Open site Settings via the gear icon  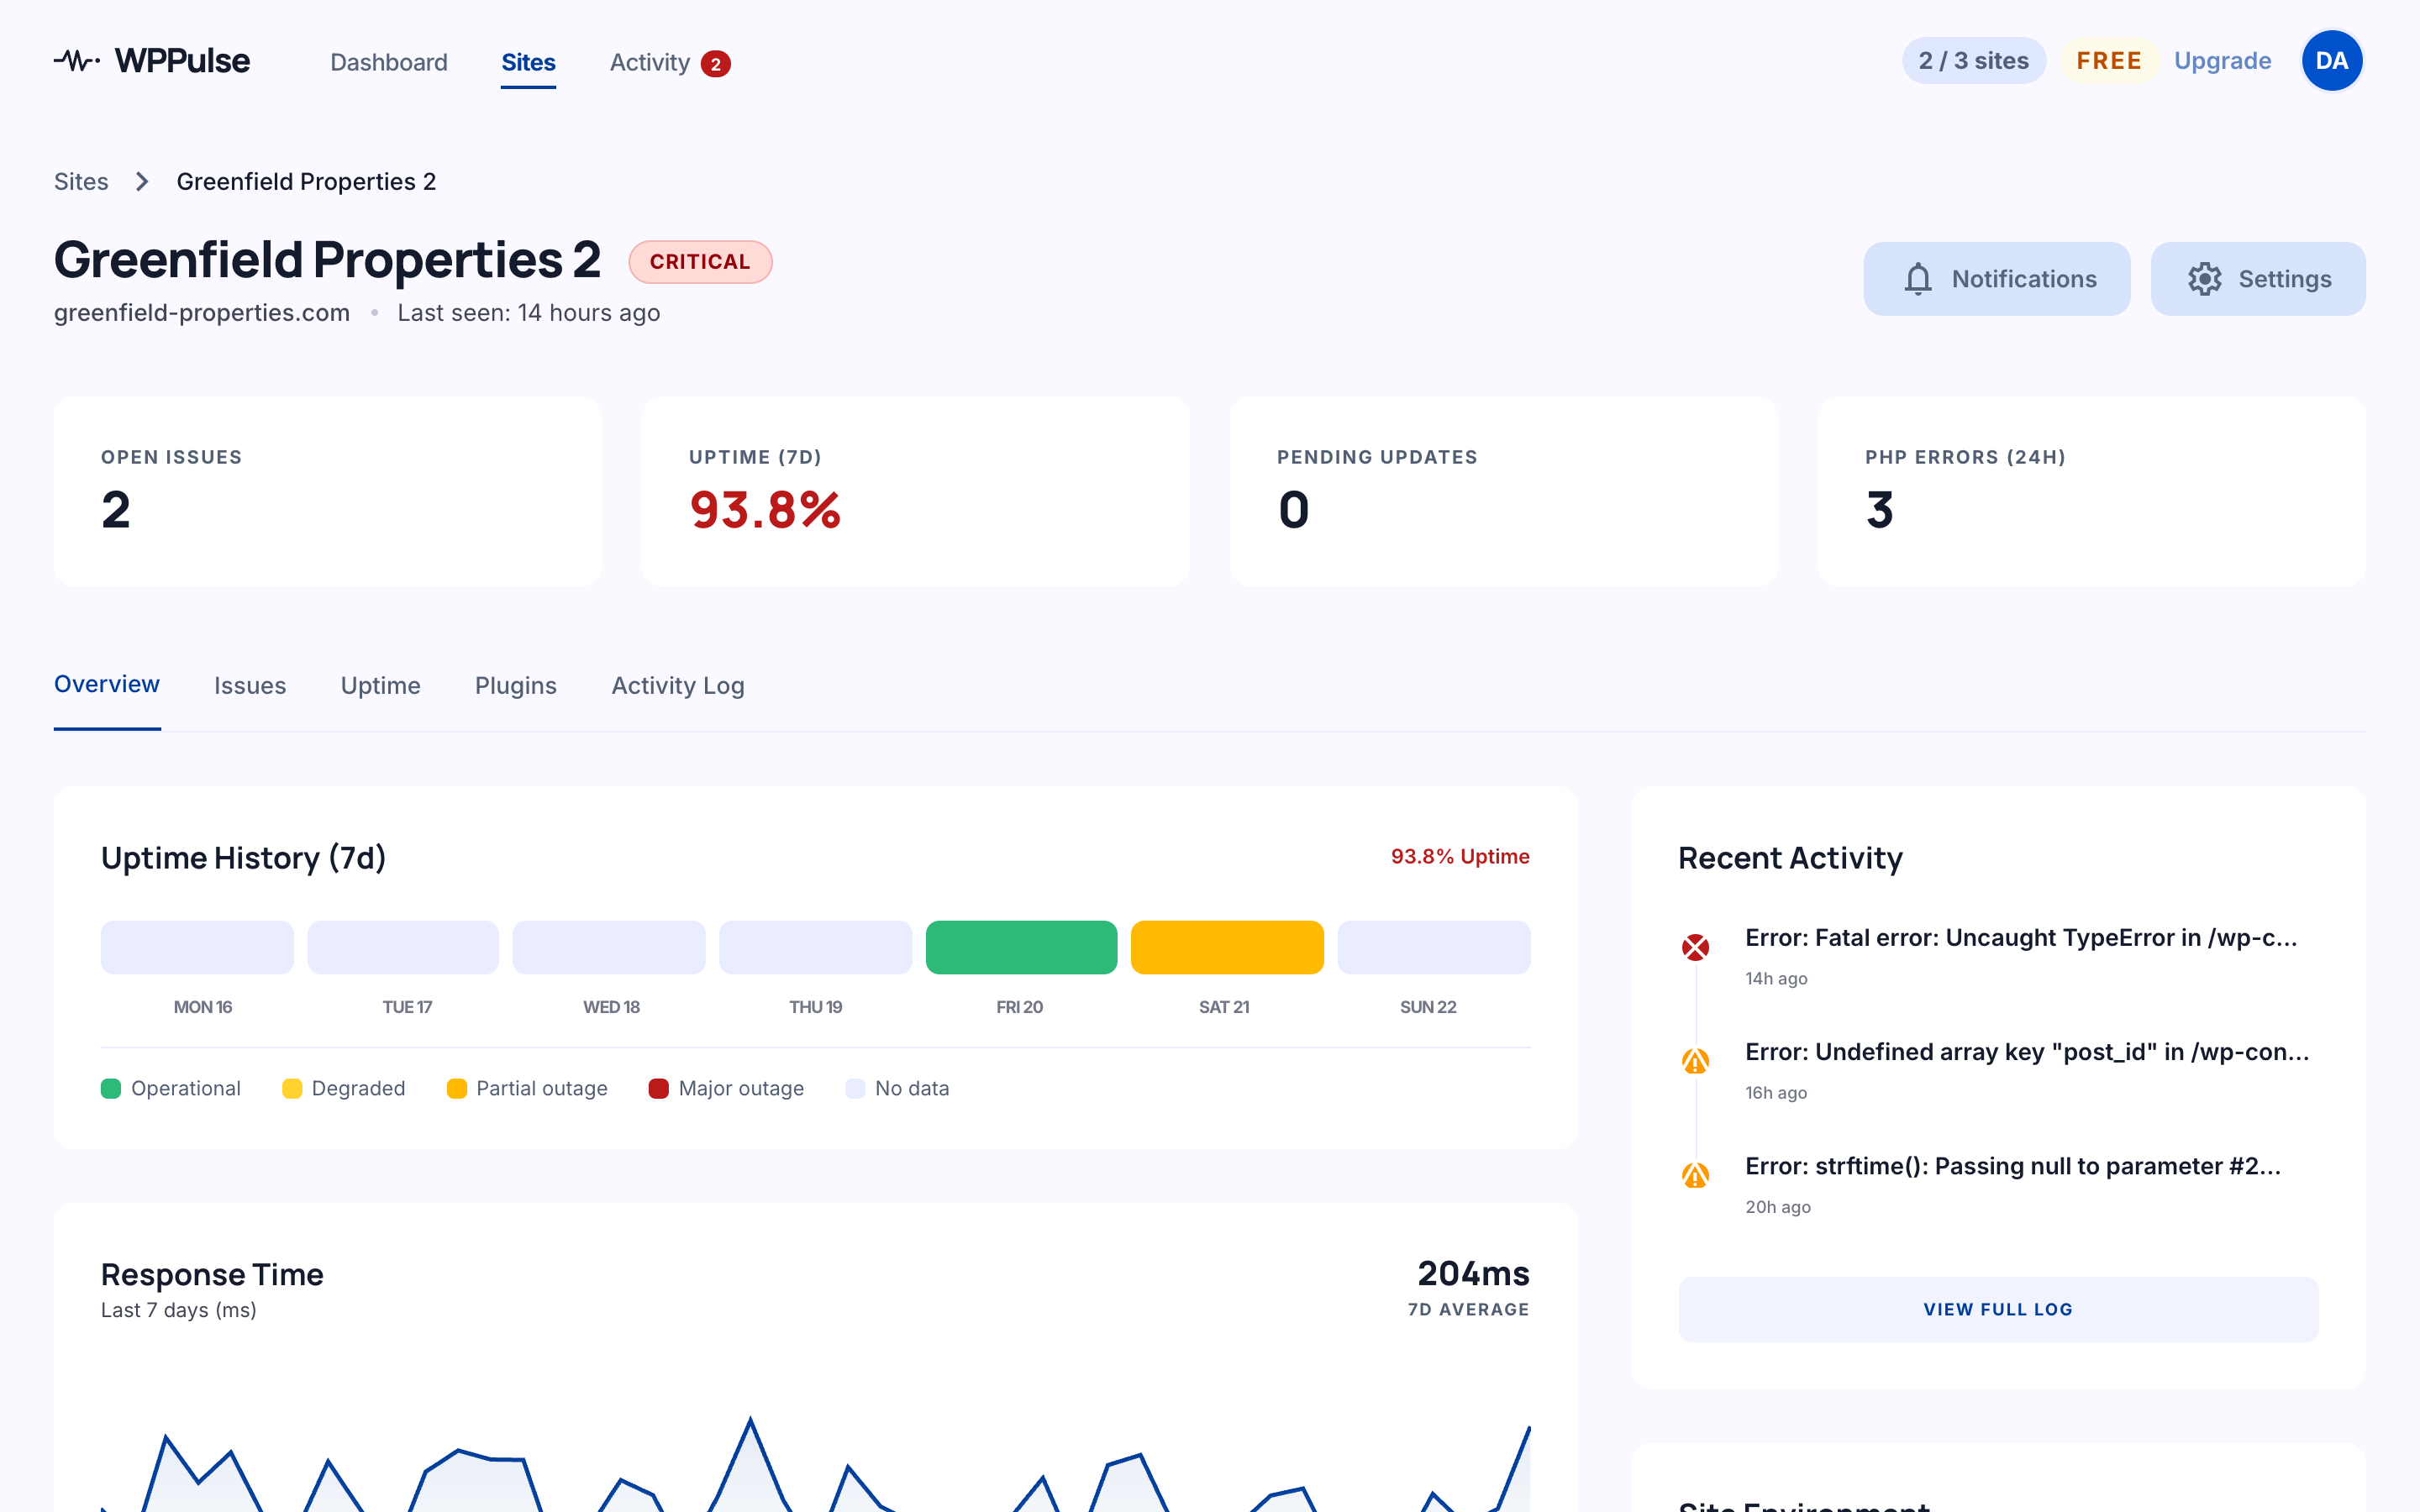pos(2206,278)
